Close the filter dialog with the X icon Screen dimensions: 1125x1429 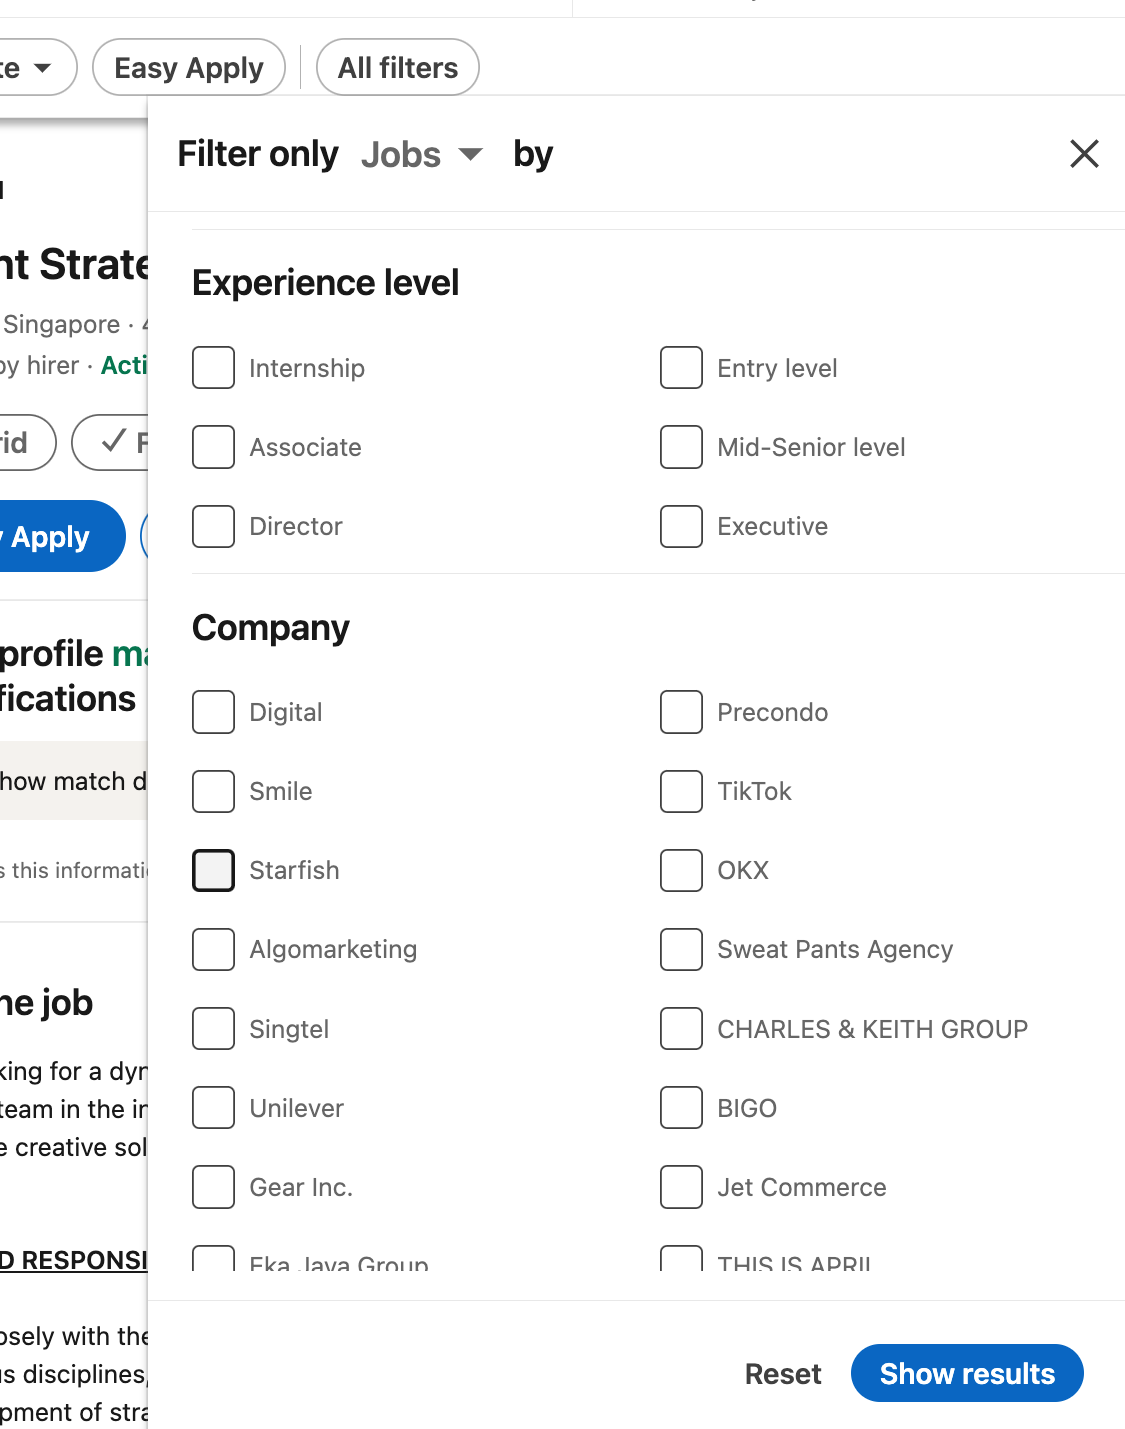click(x=1084, y=154)
